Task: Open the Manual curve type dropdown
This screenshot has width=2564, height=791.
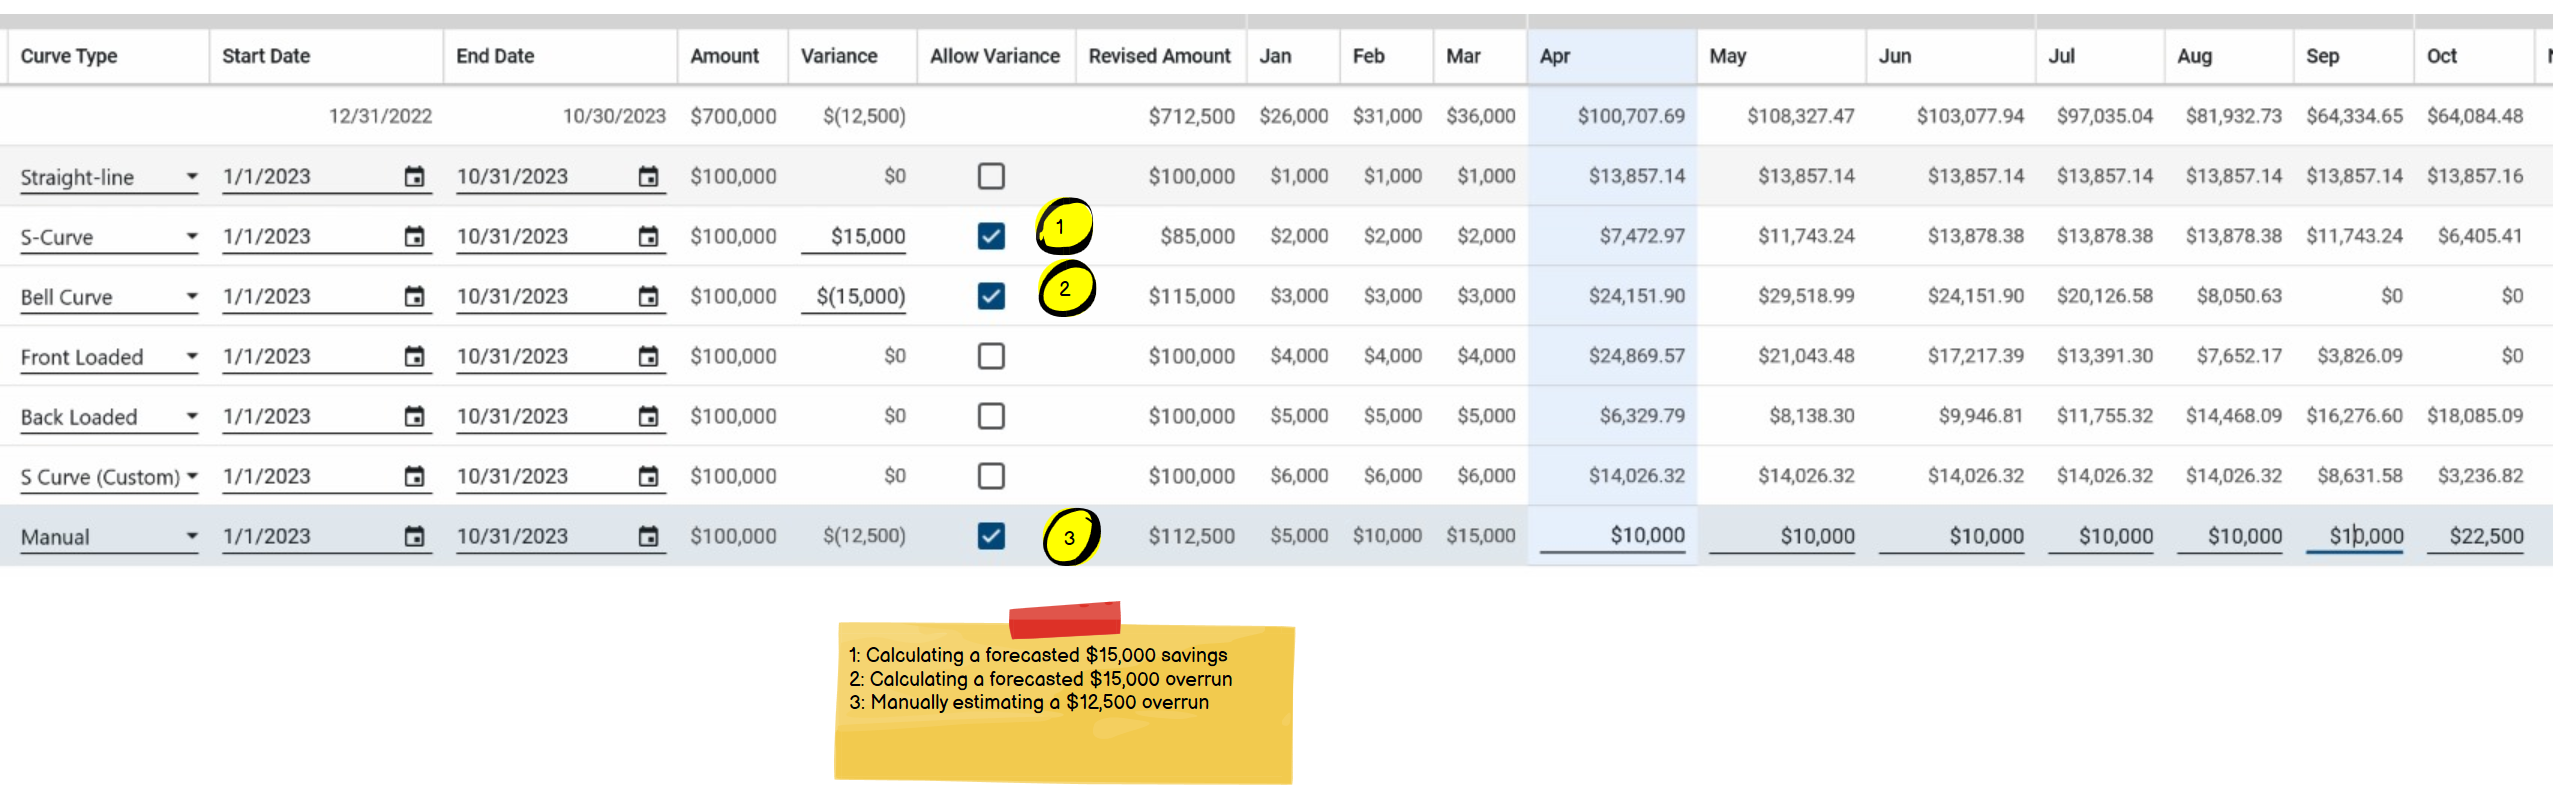Action: (x=190, y=537)
